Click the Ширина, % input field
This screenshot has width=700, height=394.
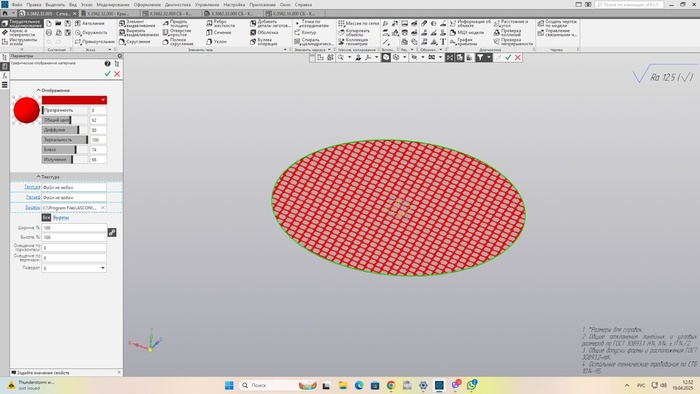(x=74, y=228)
